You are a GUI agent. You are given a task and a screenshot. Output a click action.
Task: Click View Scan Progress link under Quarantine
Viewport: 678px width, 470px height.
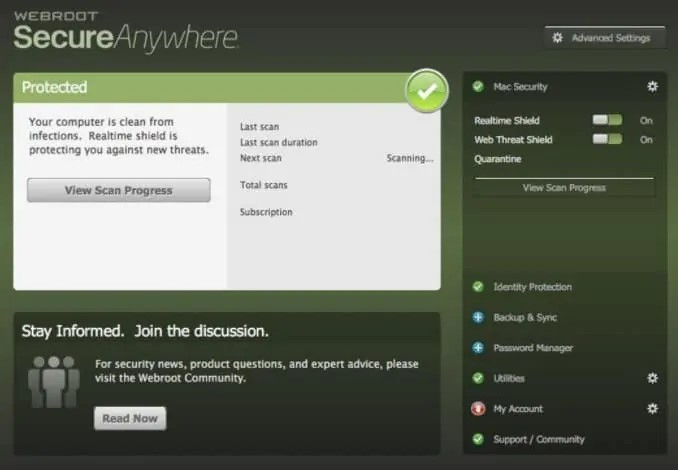pos(564,188)
